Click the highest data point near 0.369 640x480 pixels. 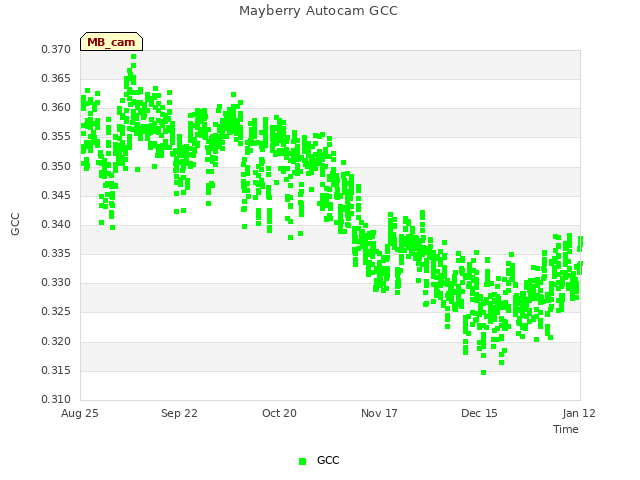(x=133, y=56)
